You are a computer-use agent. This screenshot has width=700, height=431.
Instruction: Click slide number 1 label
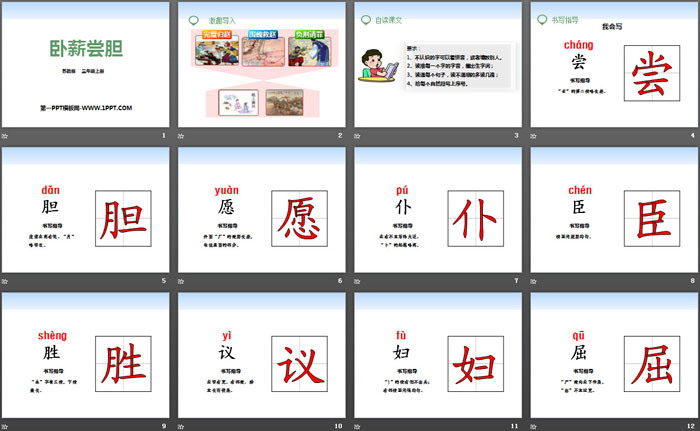coord(164,135)
